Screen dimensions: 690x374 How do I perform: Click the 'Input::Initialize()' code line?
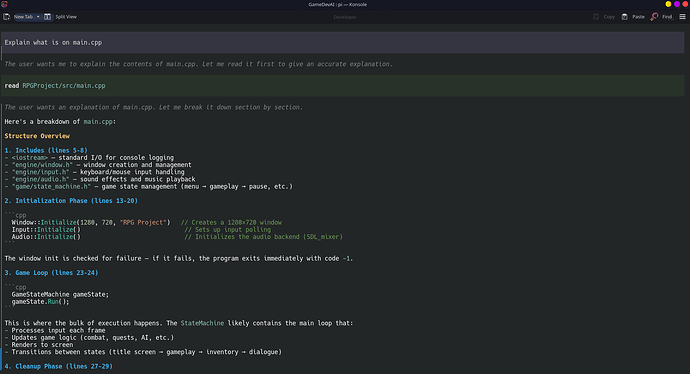[46, 230]
